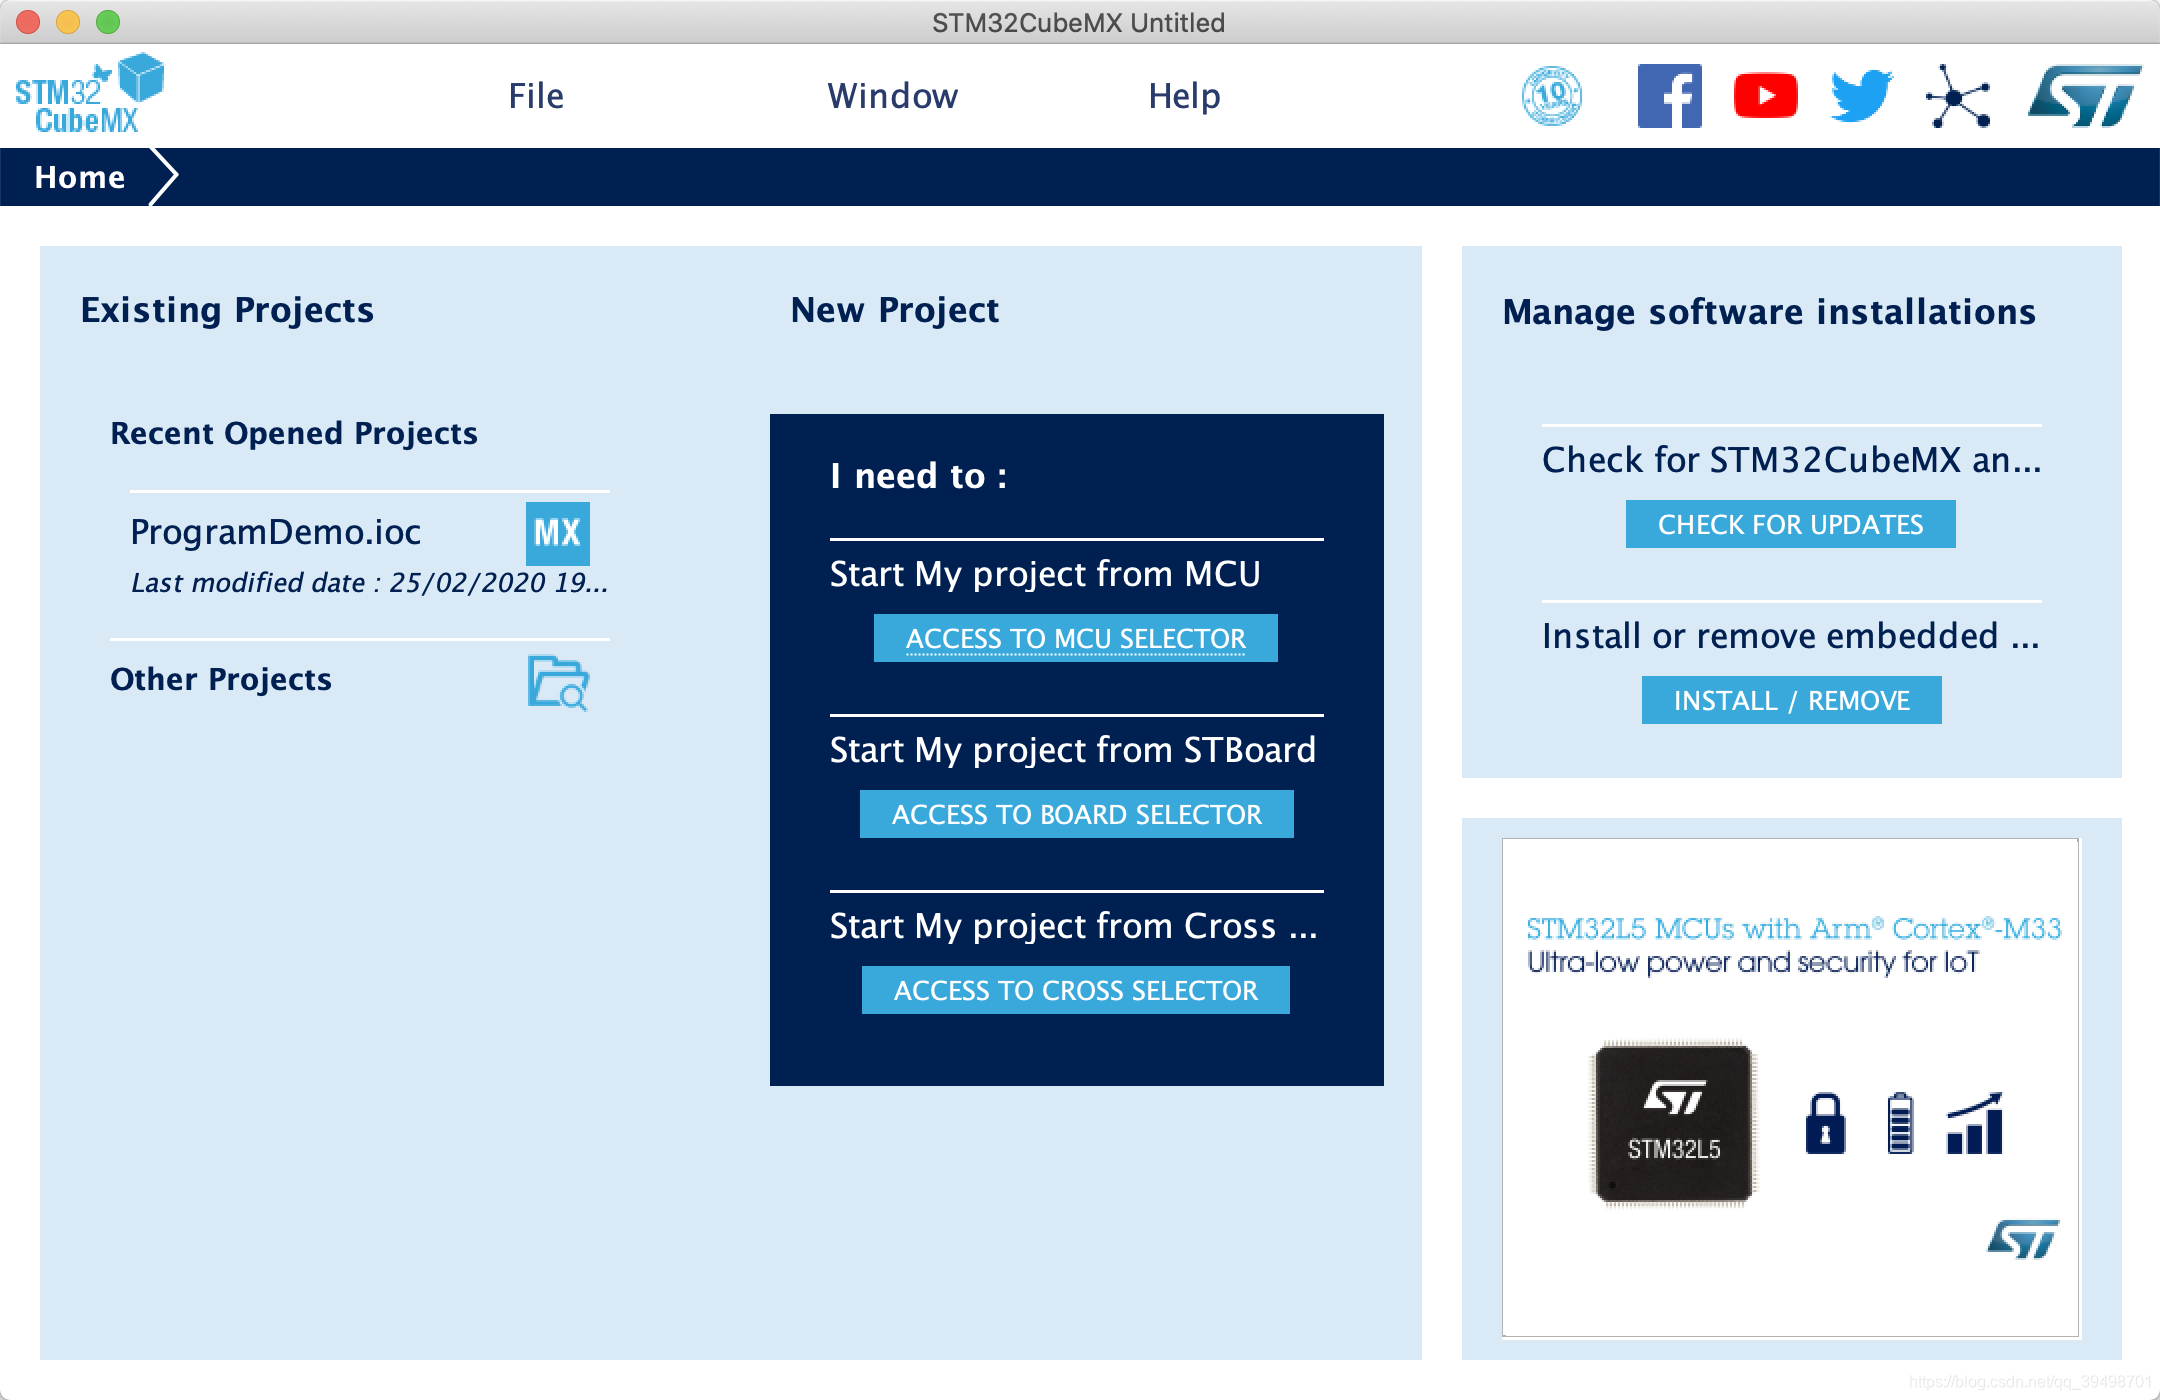
Task: Click the STM32L5 chip image
Action: 1673,1123
